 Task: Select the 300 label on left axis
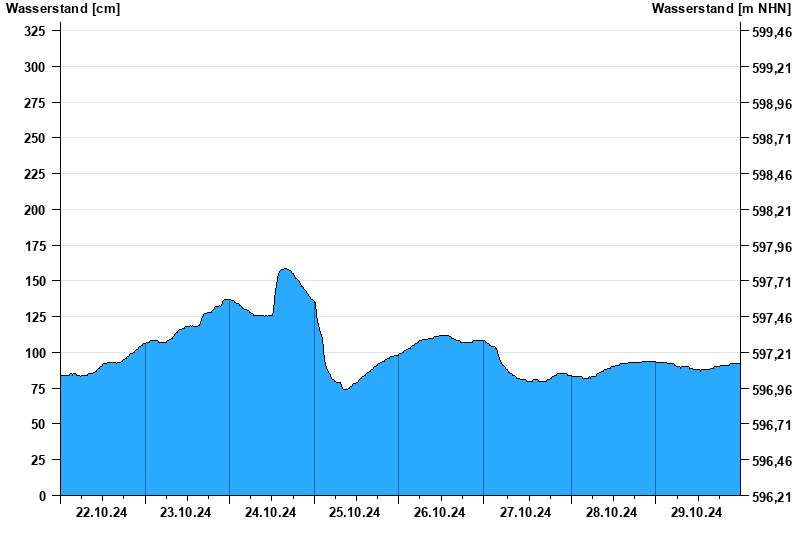coord(35,67)
